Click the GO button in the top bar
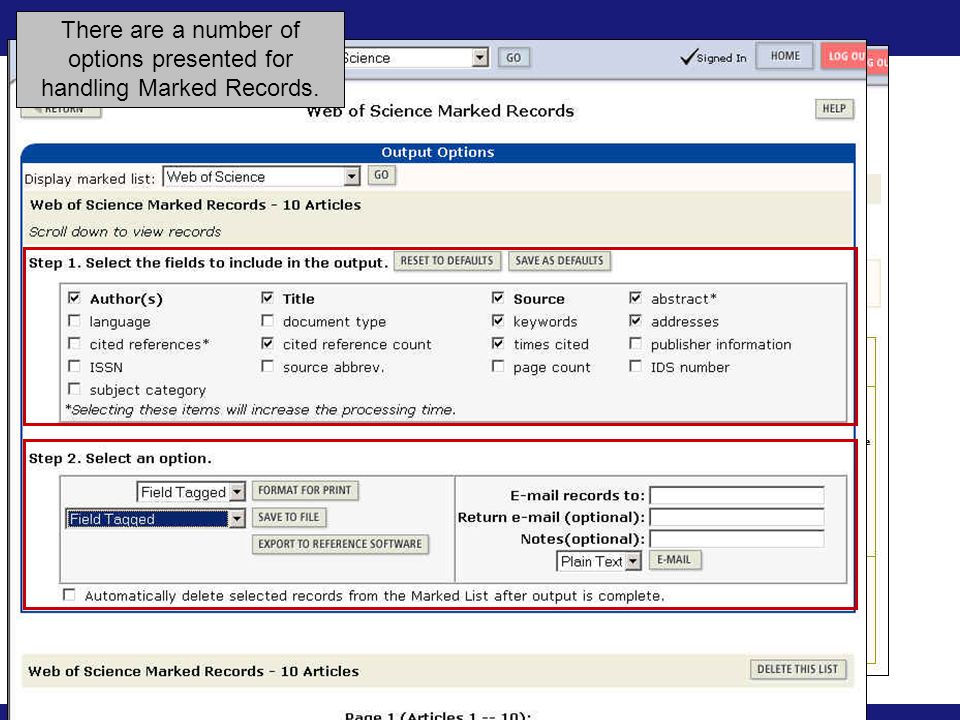960x720 pixels. tap(514, 58)
